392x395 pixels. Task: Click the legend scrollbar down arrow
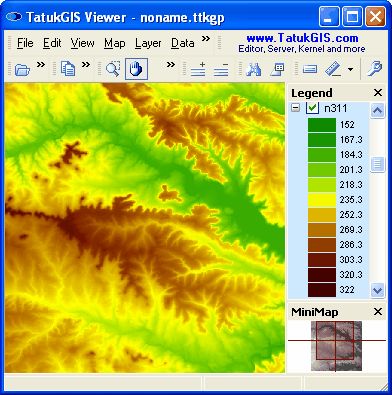pos(377,290)
